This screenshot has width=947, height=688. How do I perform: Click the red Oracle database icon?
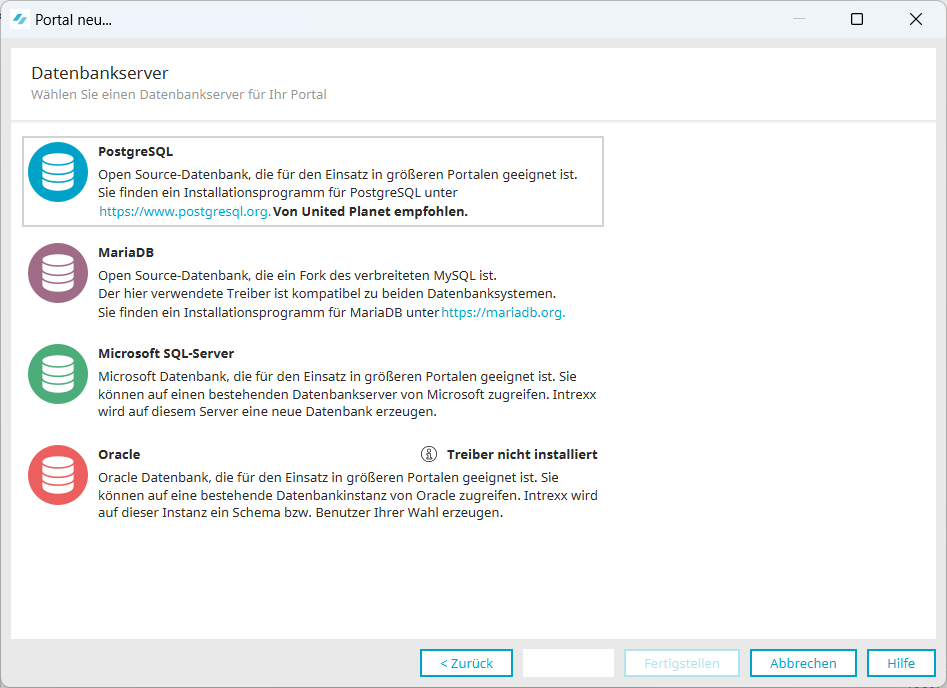(58, 475)
